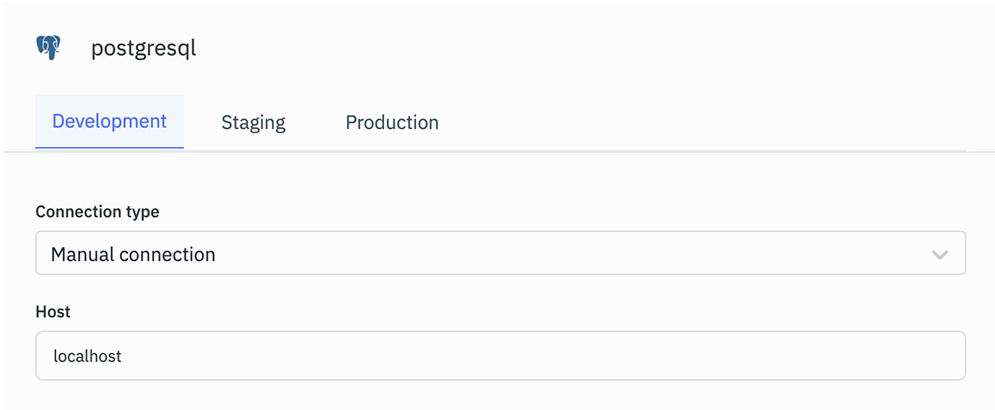Click the Manual connection selected value text
Image resolution: width=995 pixels, height=410 pixels.
click(x=133, y=254)
